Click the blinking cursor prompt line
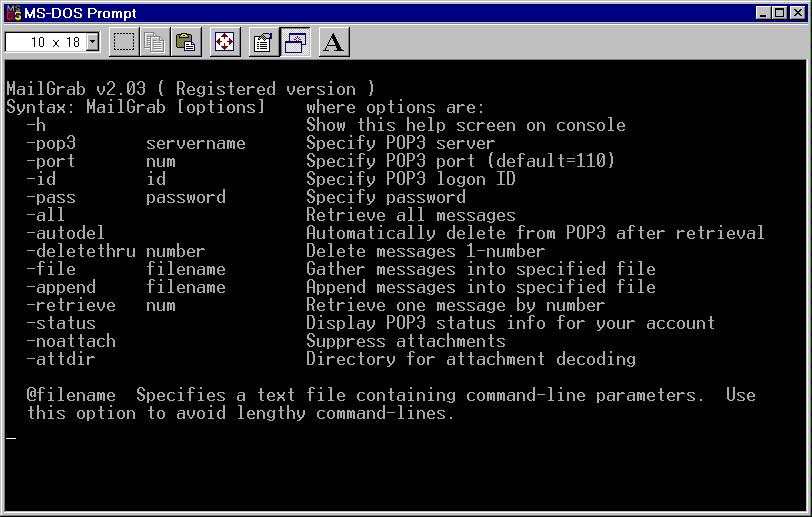The height and width of the screenshot is (517, 812). (11, 438)
